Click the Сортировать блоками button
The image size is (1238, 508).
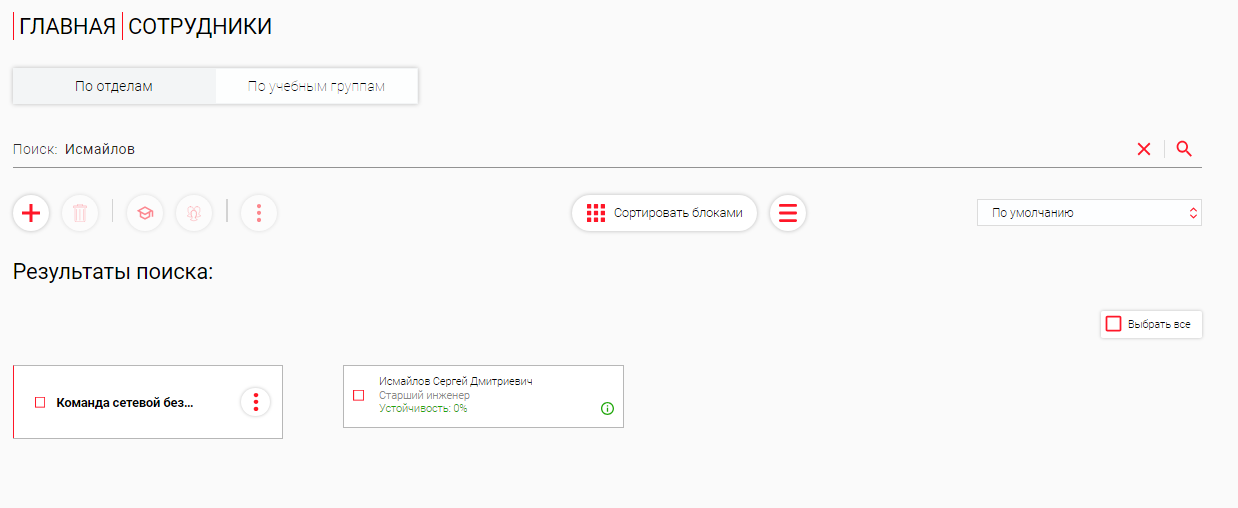pyautogui.click(x=665, y=213)
